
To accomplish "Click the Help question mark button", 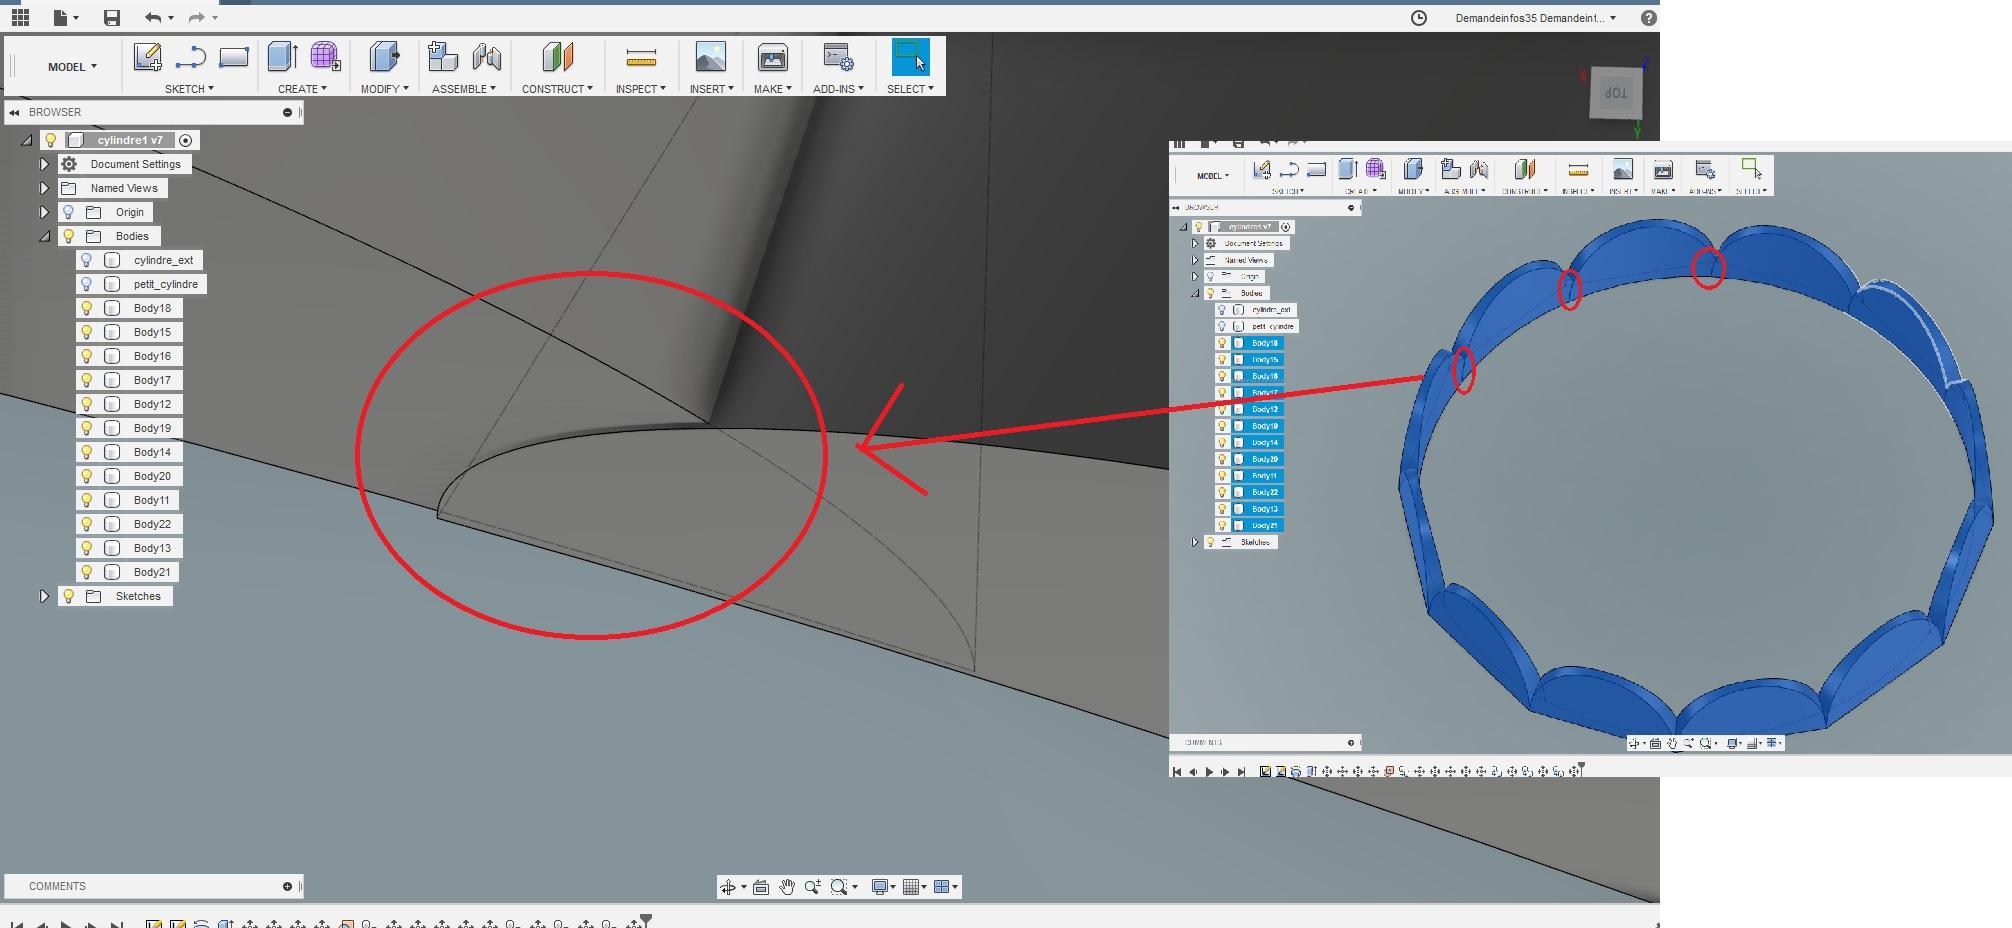I will [x=1649, y=18].
